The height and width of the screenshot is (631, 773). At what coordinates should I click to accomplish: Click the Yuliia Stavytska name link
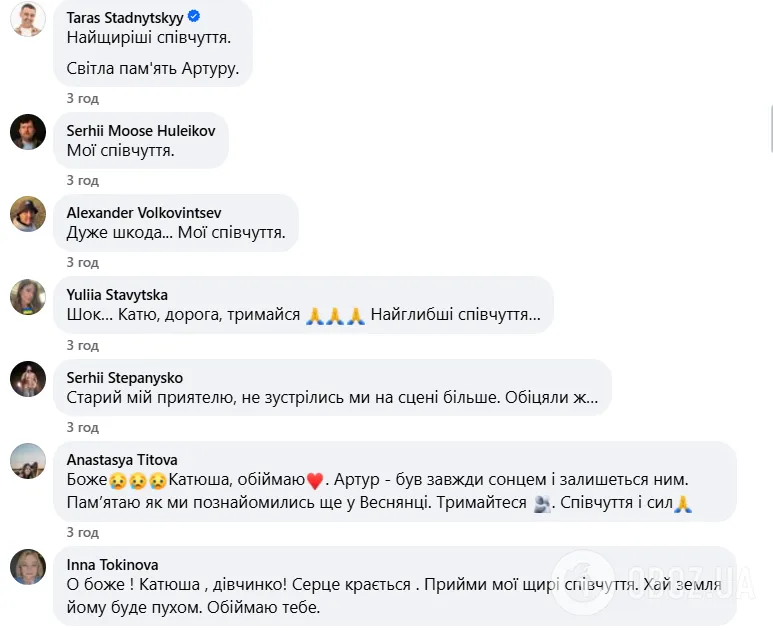tap(117, 294)
